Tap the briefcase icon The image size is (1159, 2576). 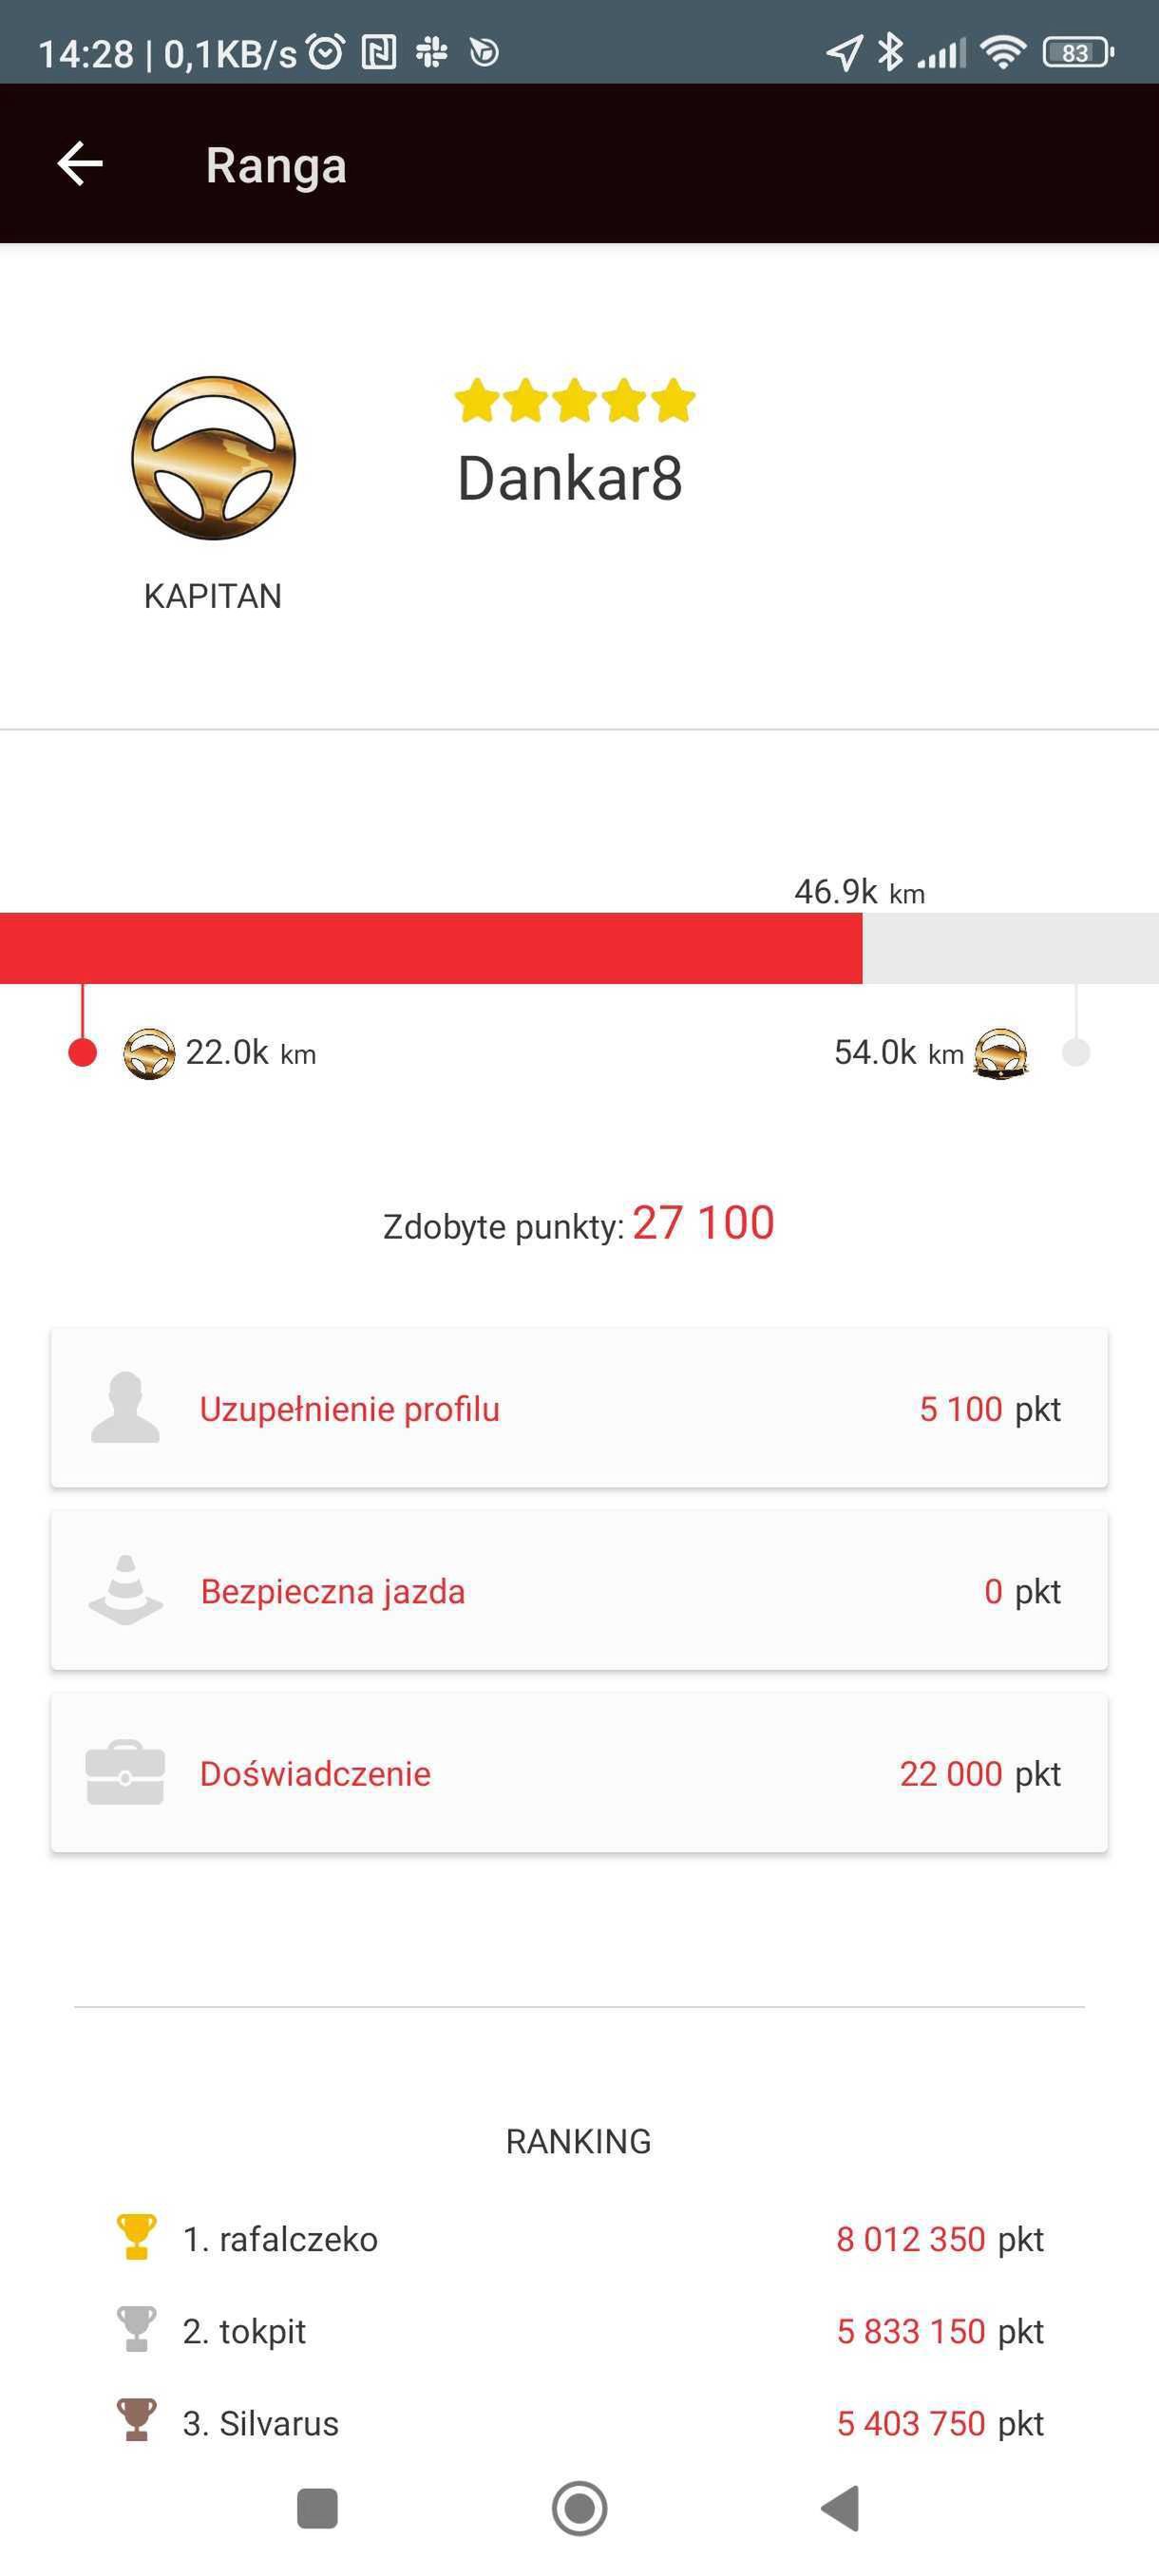(x=125, y=1773)
